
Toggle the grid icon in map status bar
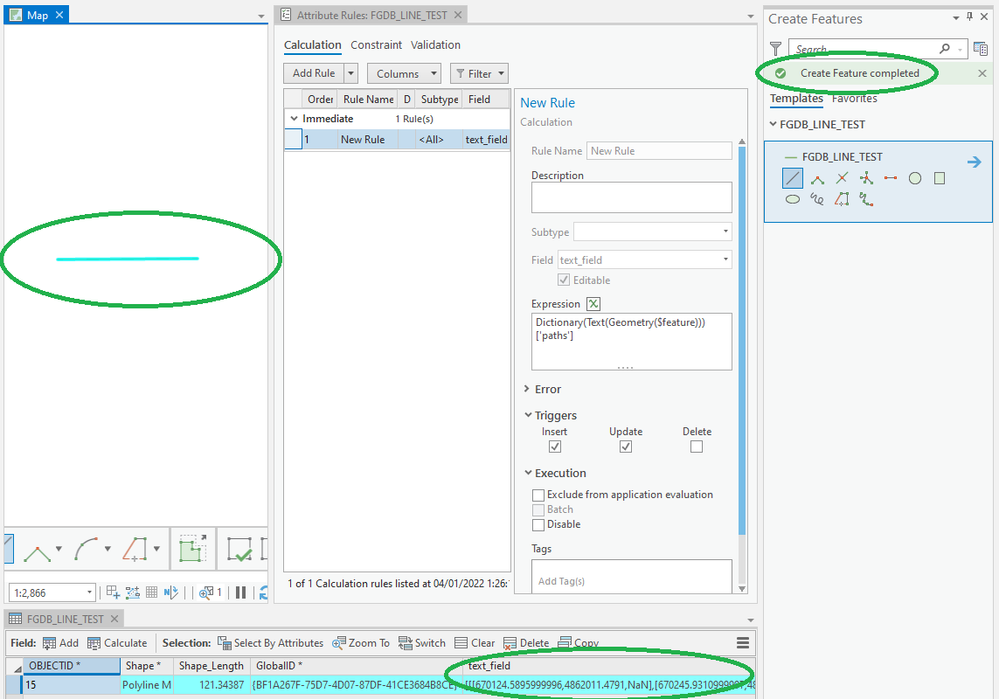point(151,593)
